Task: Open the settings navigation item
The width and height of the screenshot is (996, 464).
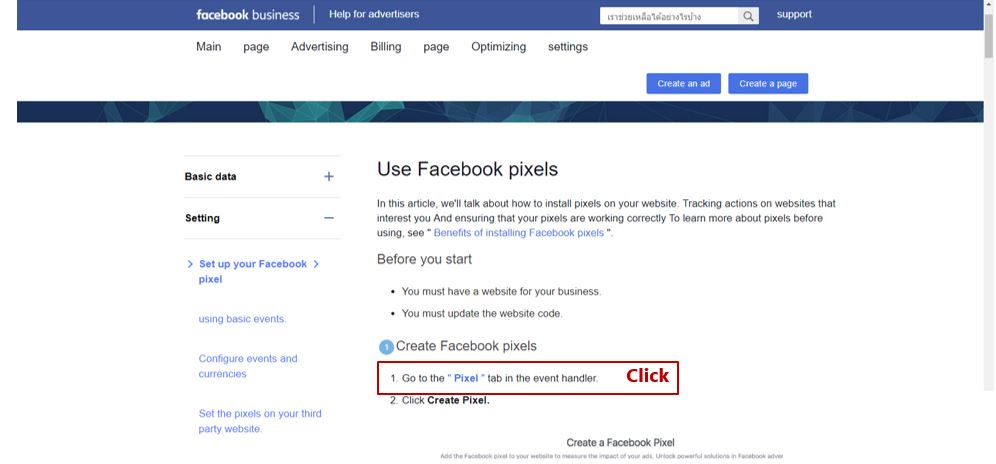Action: click(x=568, y=46)
